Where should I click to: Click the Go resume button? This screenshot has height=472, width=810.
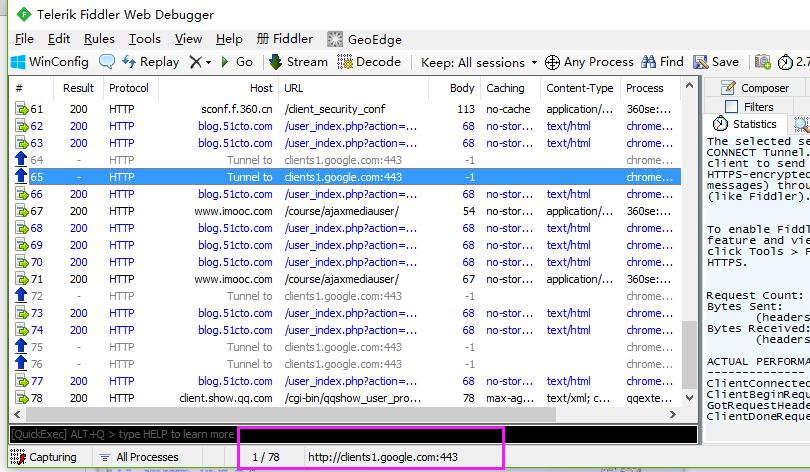[x=237, y=62]
